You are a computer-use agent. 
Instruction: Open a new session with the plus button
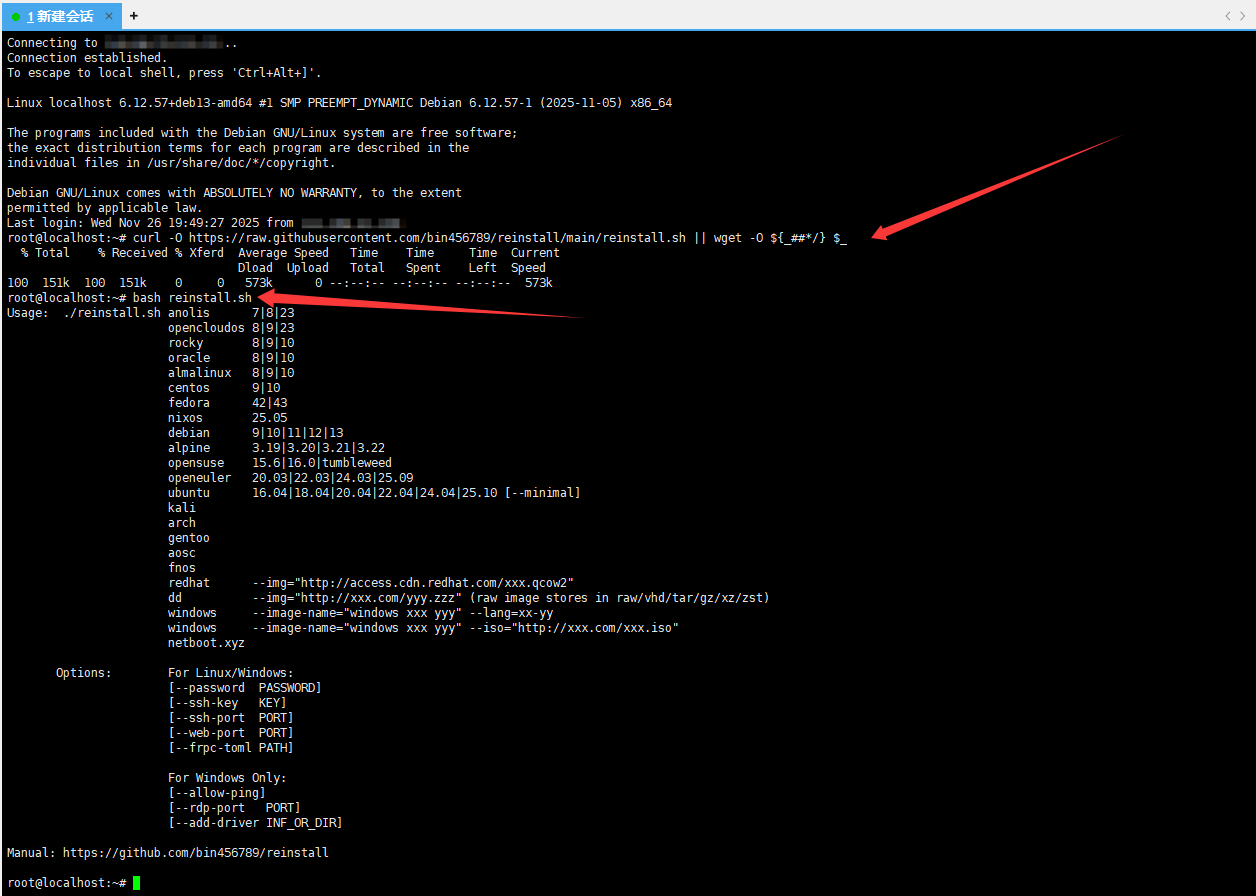coord(134,16)
